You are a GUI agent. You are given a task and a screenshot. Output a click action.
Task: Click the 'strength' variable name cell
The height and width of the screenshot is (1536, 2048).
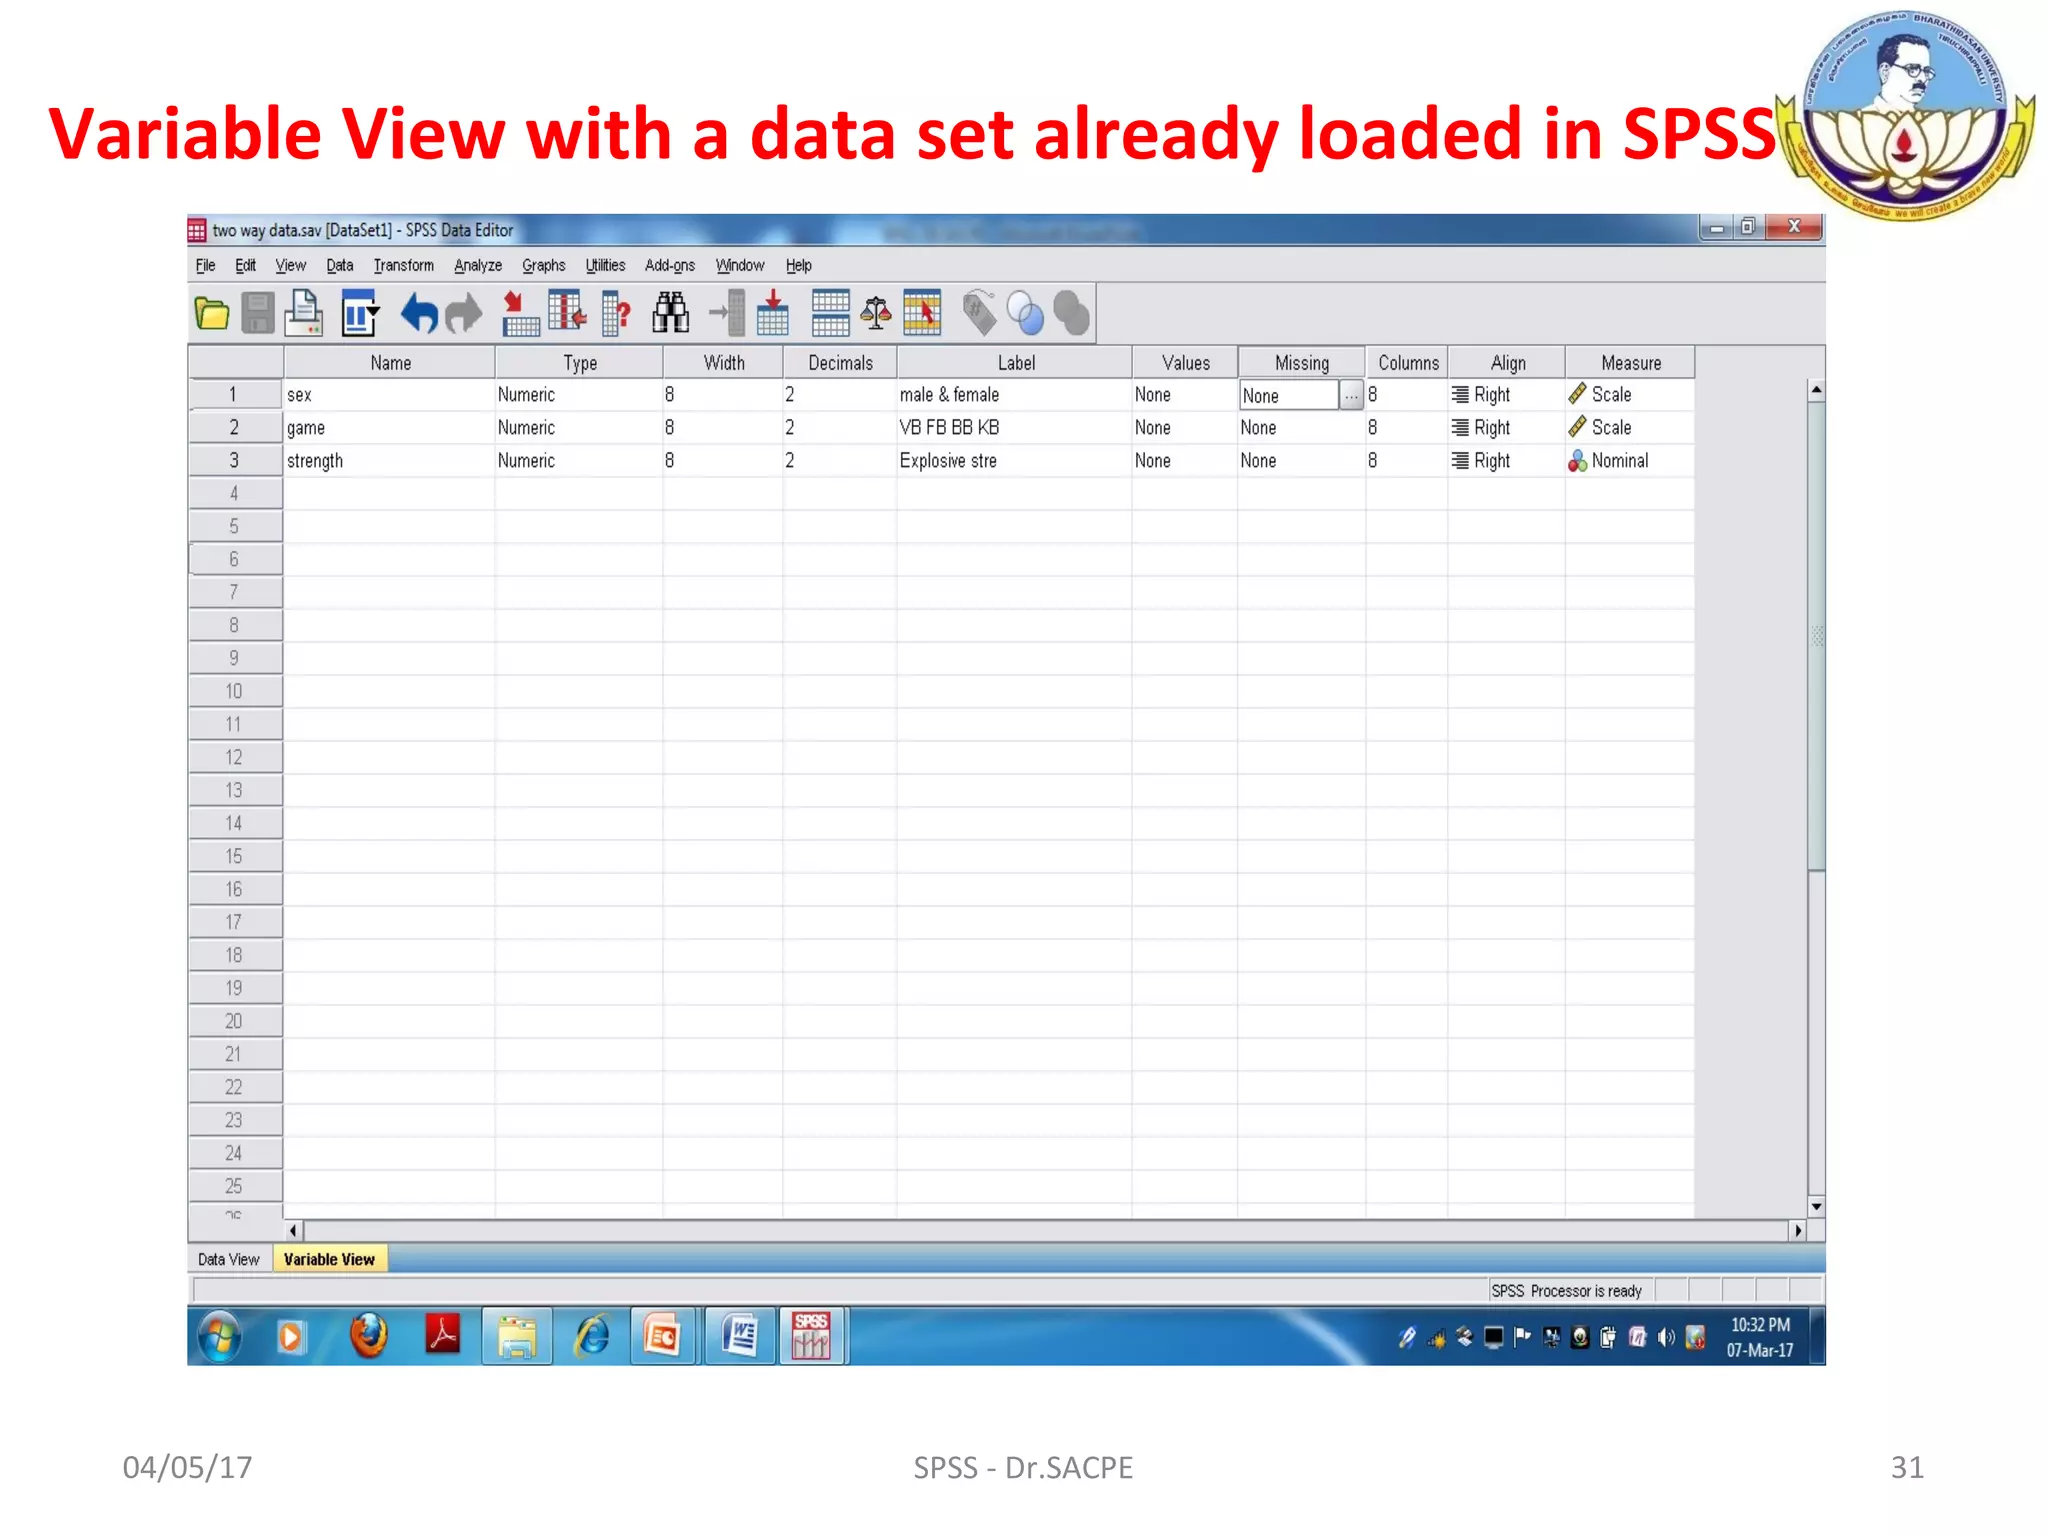[x=389, y=460]
